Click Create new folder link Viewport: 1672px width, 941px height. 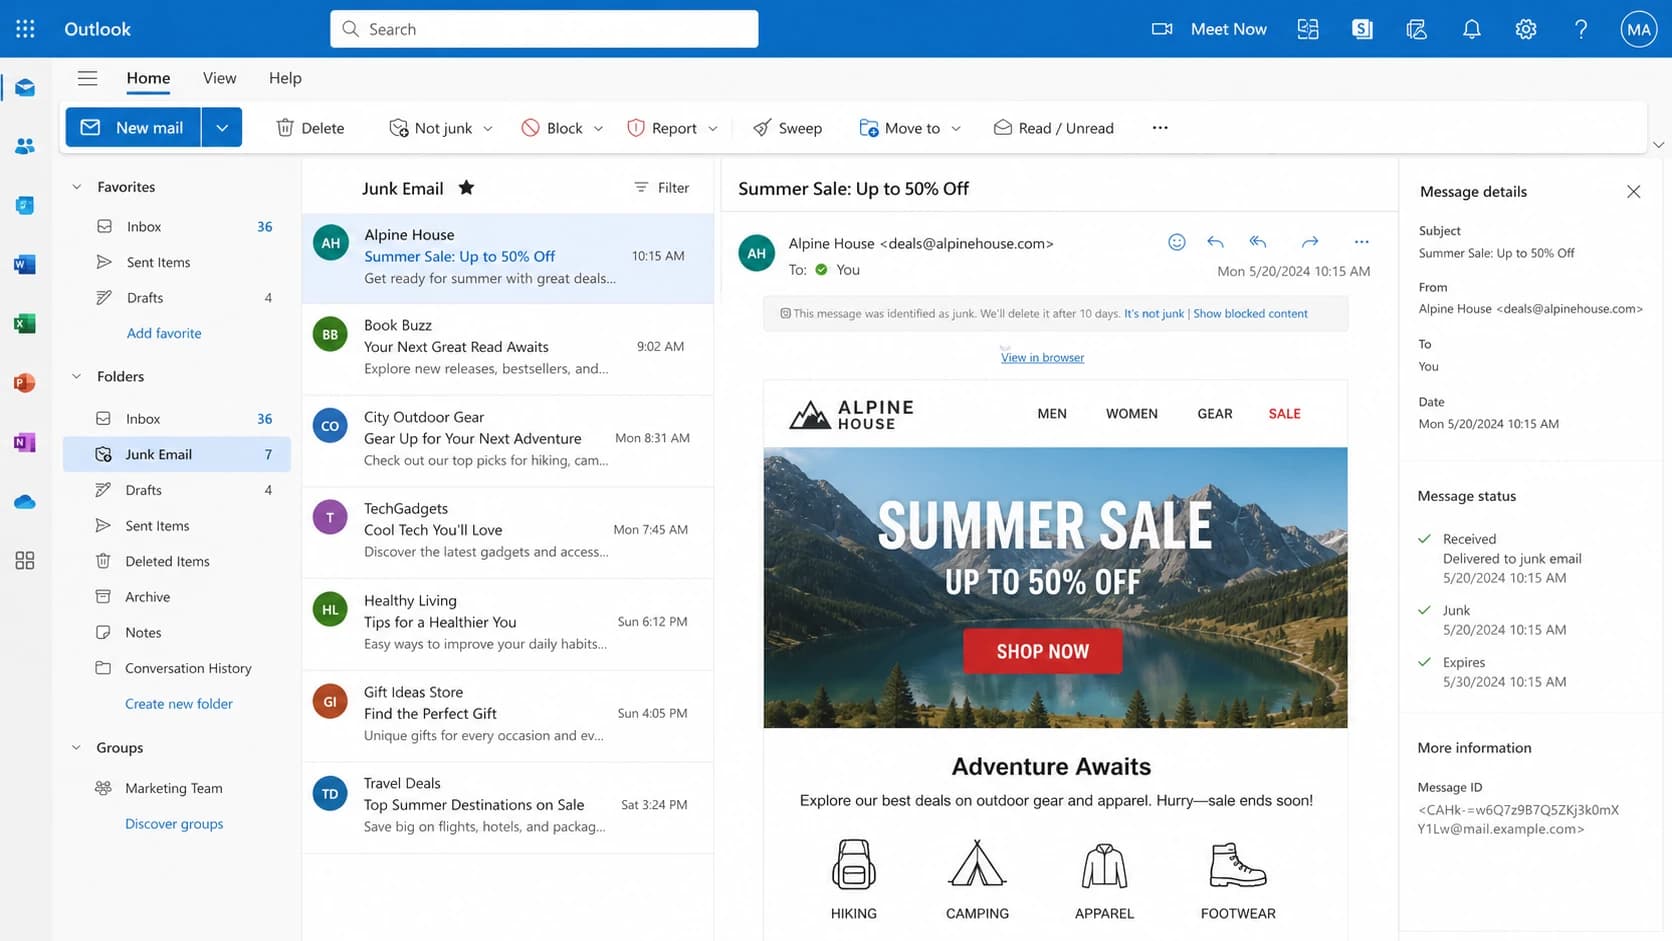click(179, 704)
